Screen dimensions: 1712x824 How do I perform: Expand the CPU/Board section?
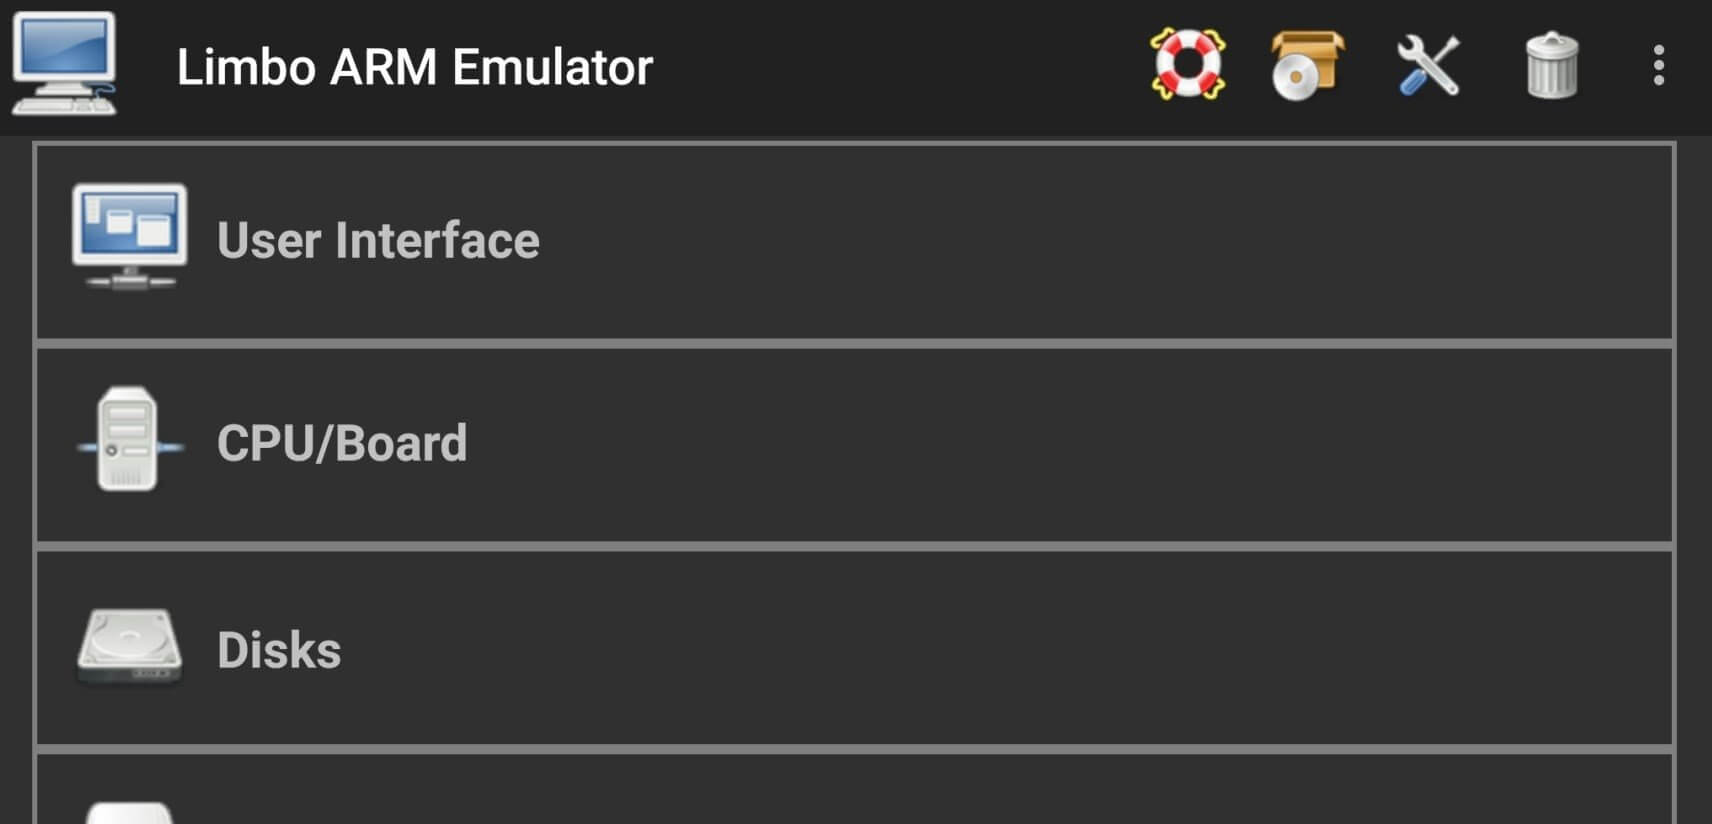point(854,444)
